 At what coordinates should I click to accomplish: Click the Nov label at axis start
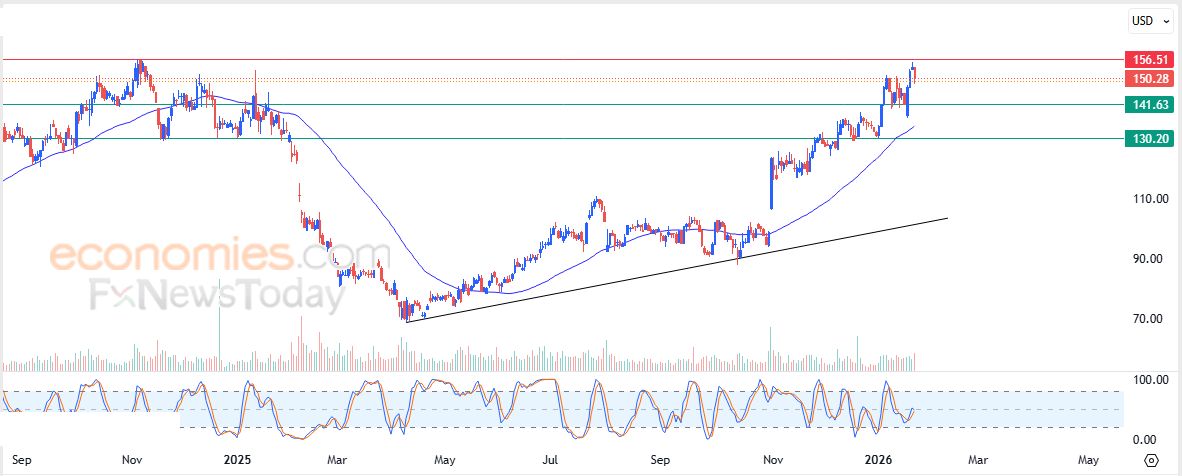[x=133, y=459]
